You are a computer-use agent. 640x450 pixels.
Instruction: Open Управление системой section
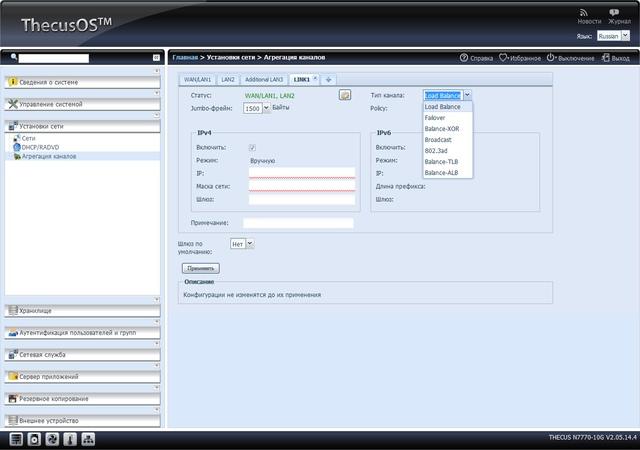coord(82,104)
